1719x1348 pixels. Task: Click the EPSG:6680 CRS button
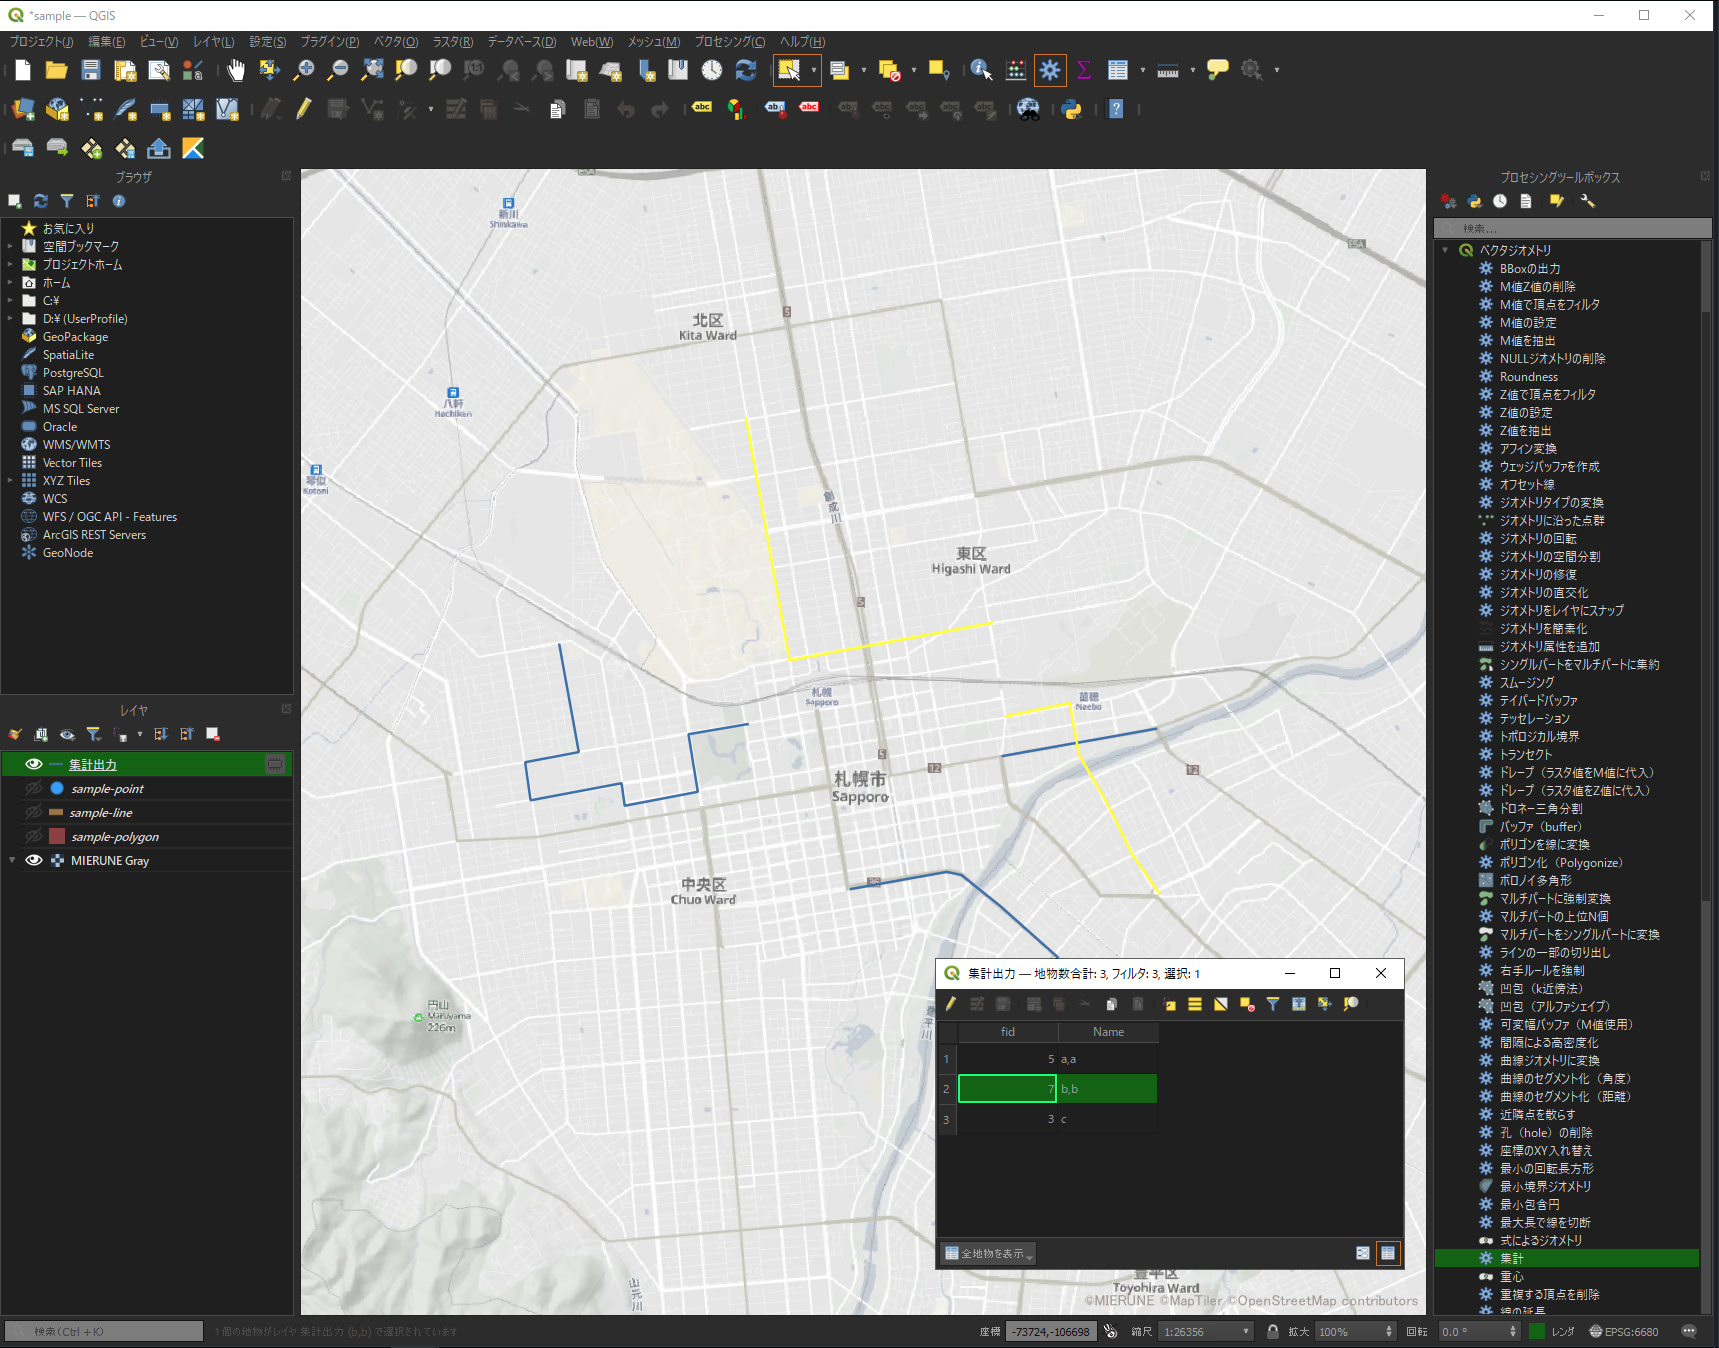(x=1623, y=1331)
